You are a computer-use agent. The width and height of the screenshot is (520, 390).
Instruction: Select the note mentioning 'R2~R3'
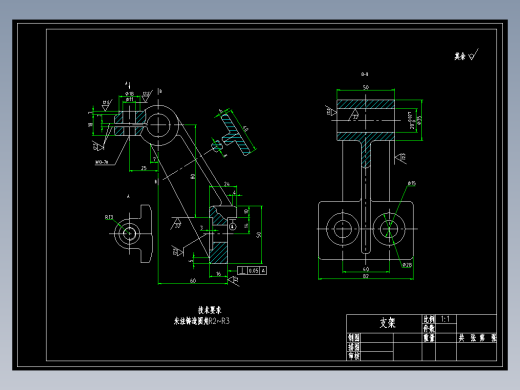[x=202, y=321]
